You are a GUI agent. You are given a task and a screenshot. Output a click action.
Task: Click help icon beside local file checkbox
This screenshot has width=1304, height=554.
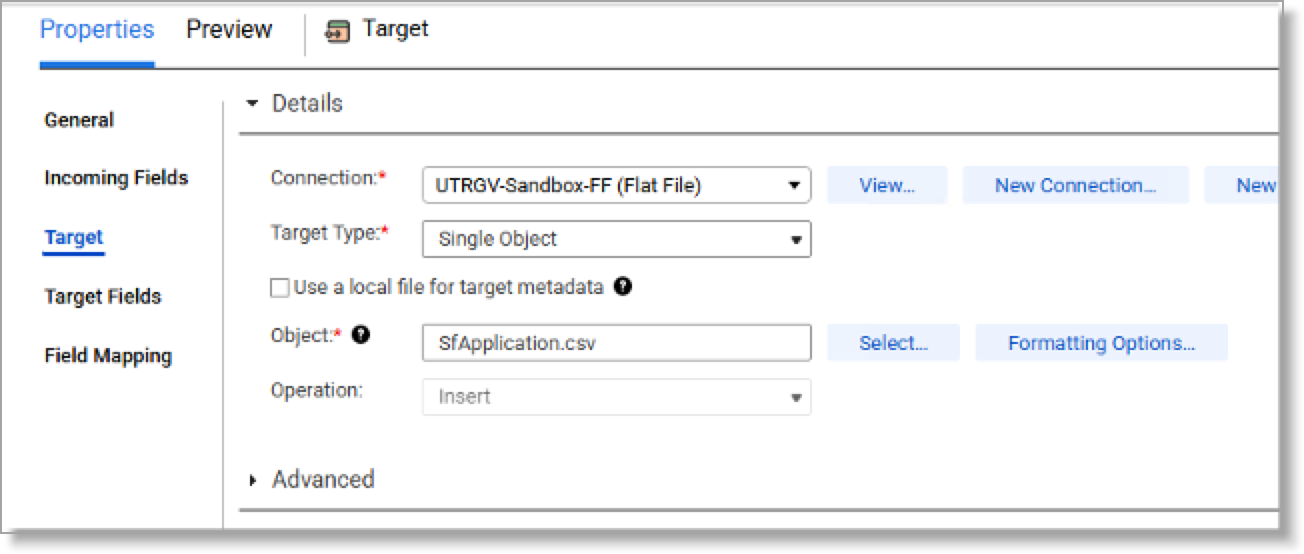[x=623, y=287]
